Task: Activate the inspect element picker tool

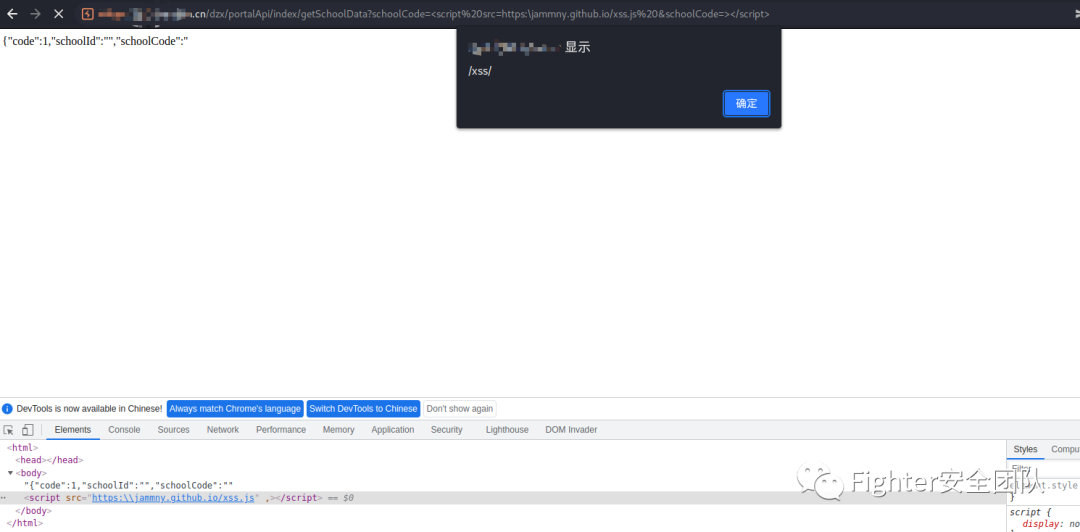Action: (x=9, y=430)
